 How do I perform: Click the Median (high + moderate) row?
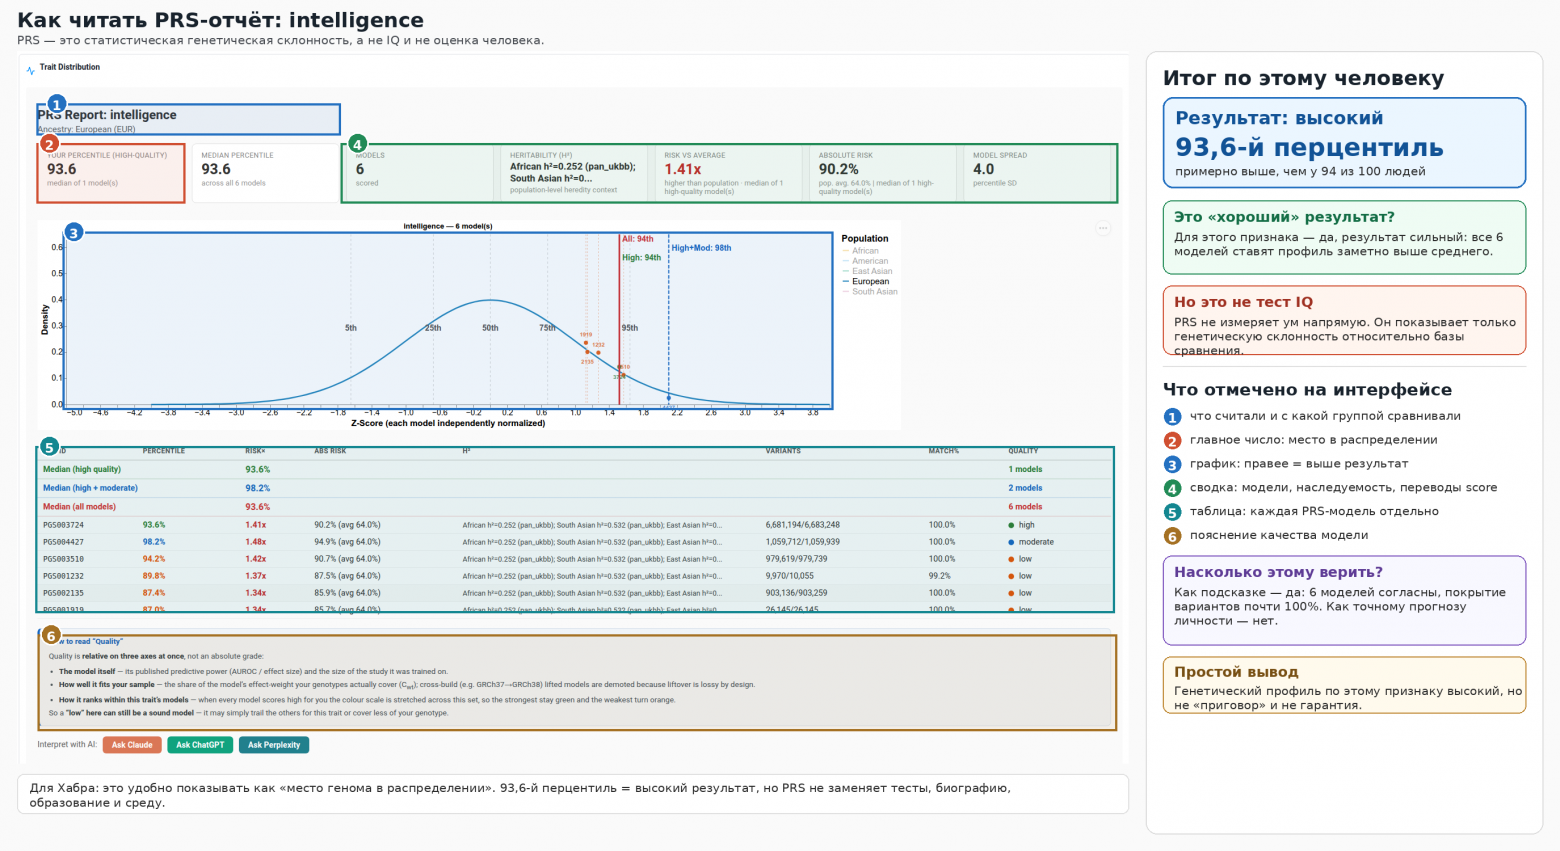pyautogui.click(x=575, y=488)
